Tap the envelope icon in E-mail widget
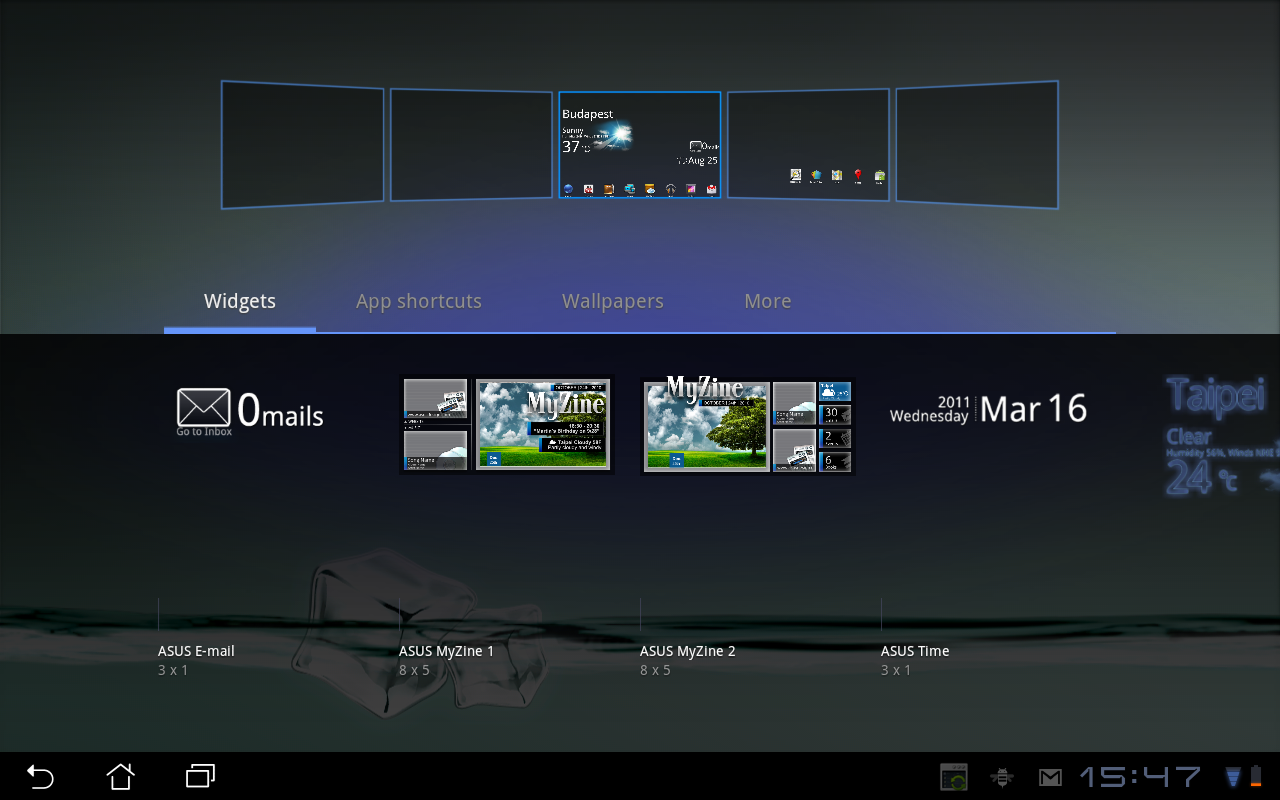Screen dimensions: 1280x800 (203, 407)
